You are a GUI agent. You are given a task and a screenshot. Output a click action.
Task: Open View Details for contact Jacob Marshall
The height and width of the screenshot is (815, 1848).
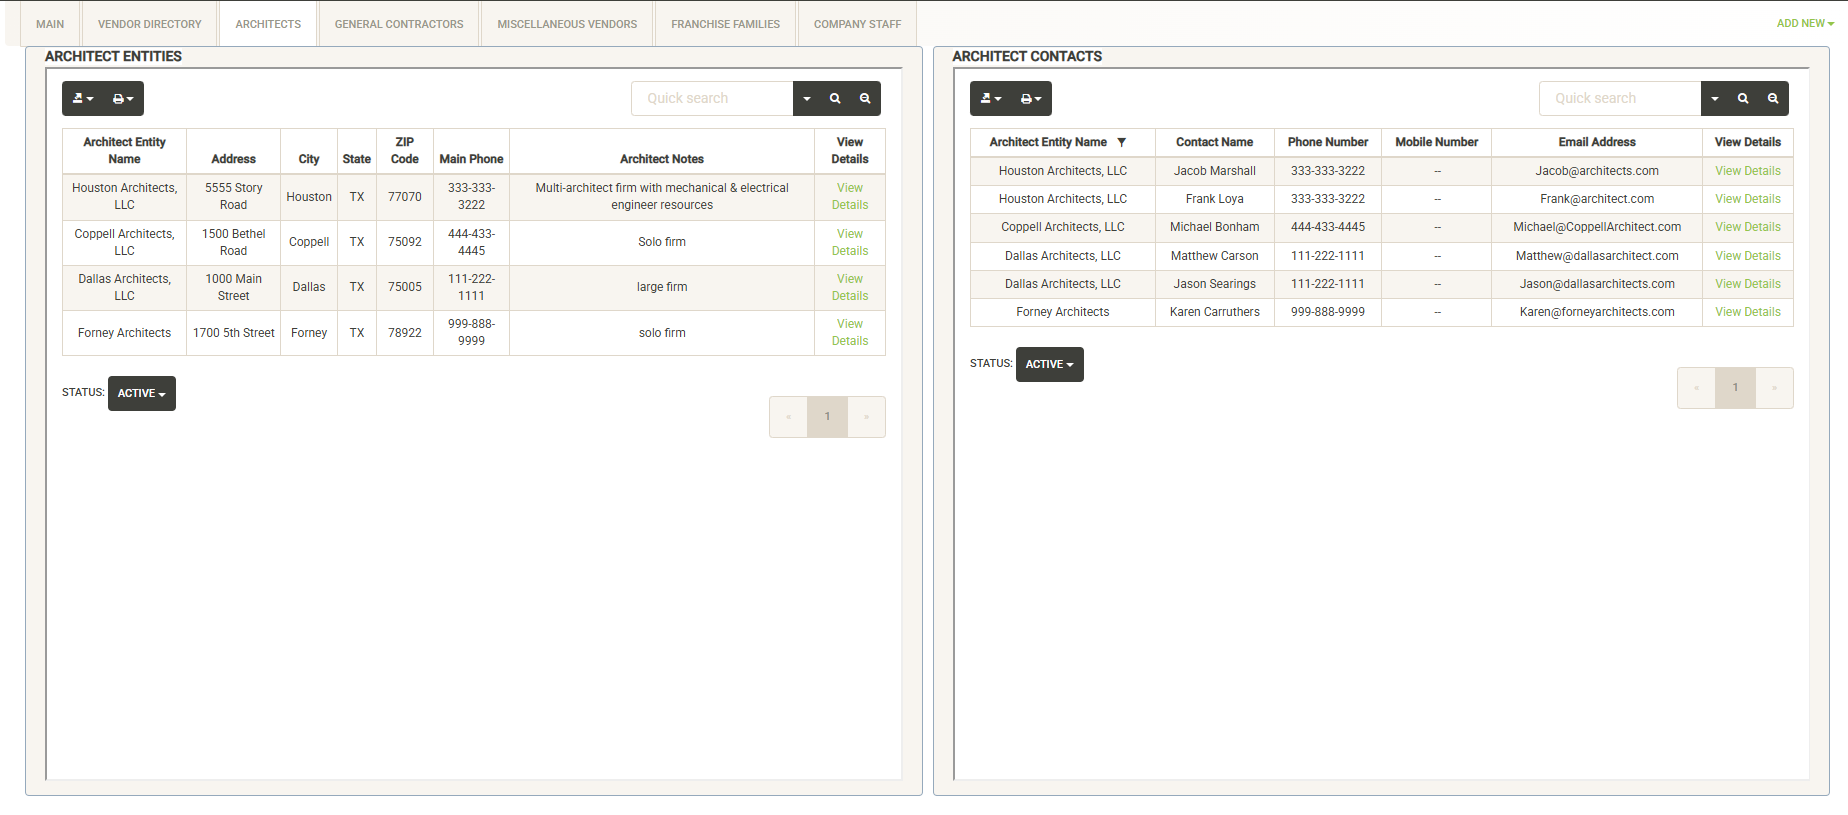[x=1747, y=171]
